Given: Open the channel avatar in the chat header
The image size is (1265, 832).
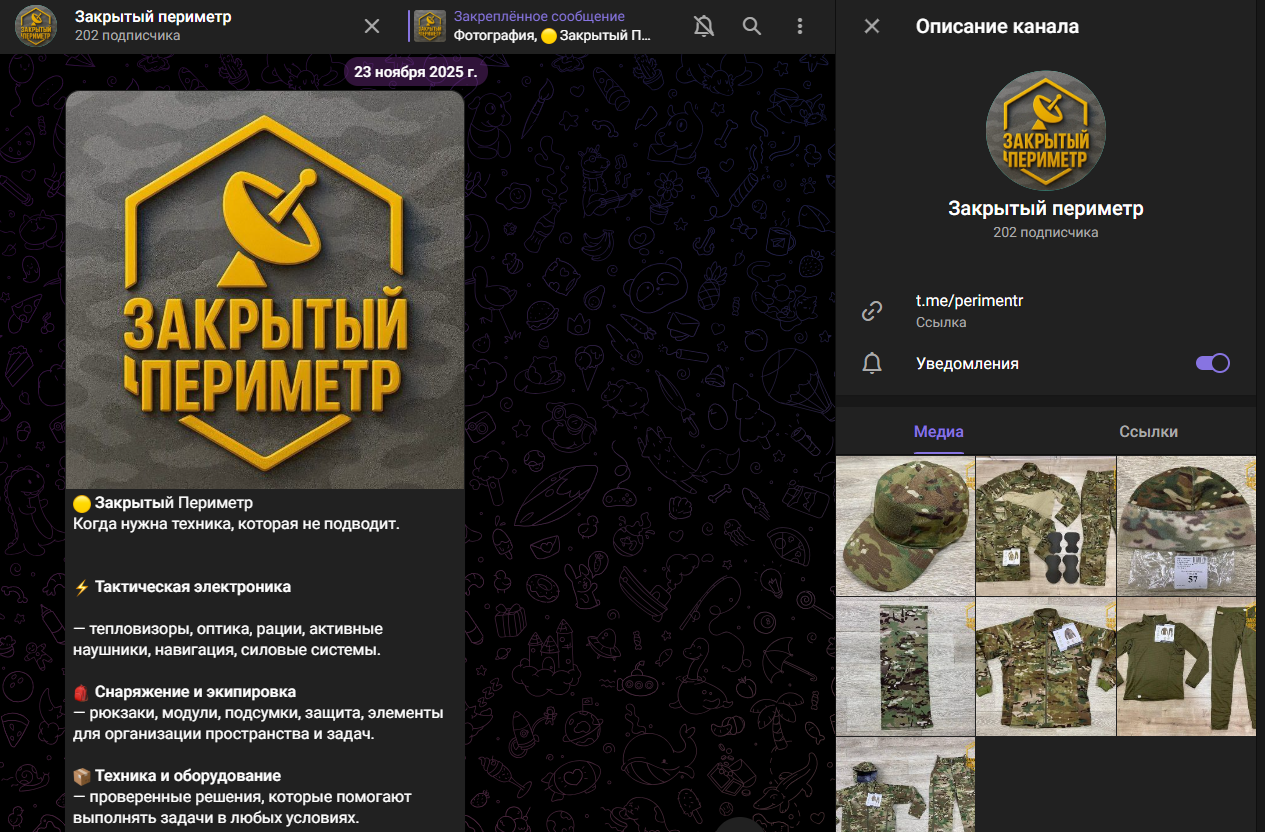Looking at the screenshot, I should point(36,26).
